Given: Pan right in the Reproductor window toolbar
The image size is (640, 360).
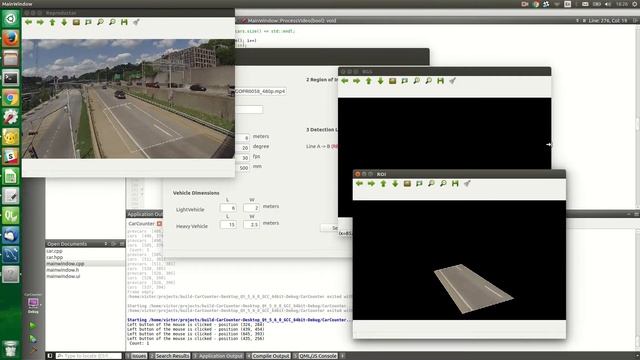Looking at the screenshot, I should point(40,22).
